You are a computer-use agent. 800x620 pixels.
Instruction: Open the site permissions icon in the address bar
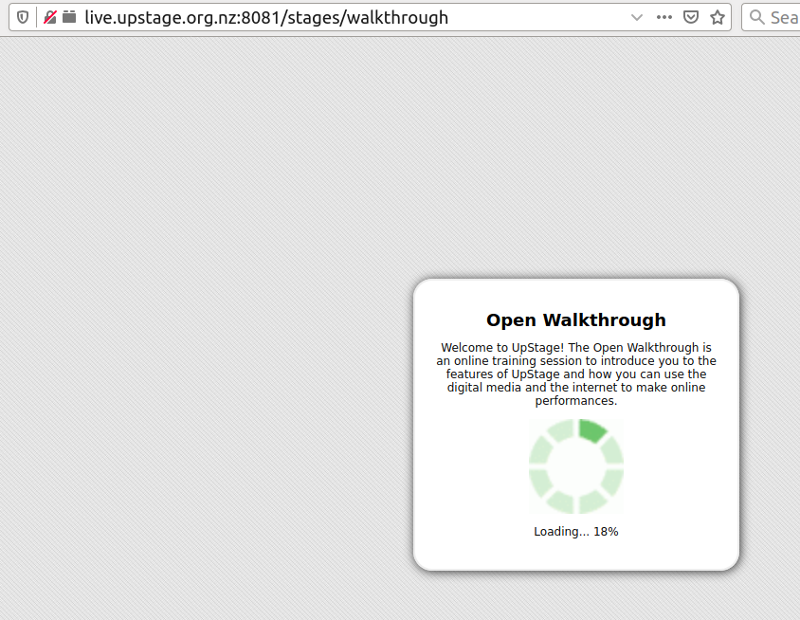click(69, 17)
